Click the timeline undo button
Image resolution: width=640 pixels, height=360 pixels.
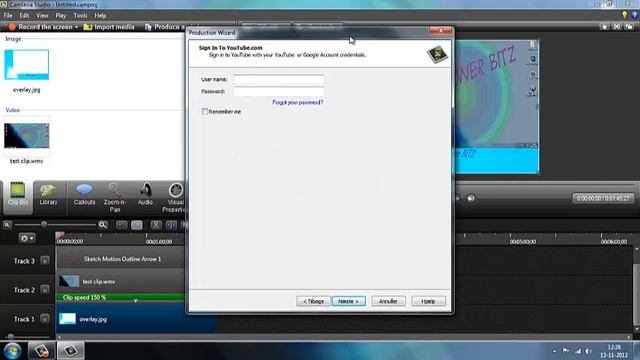122,225
